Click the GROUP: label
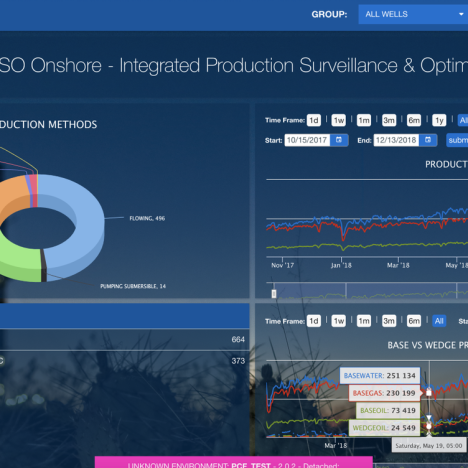Screen dimensions: 468x468 click(x=329, y=15)
